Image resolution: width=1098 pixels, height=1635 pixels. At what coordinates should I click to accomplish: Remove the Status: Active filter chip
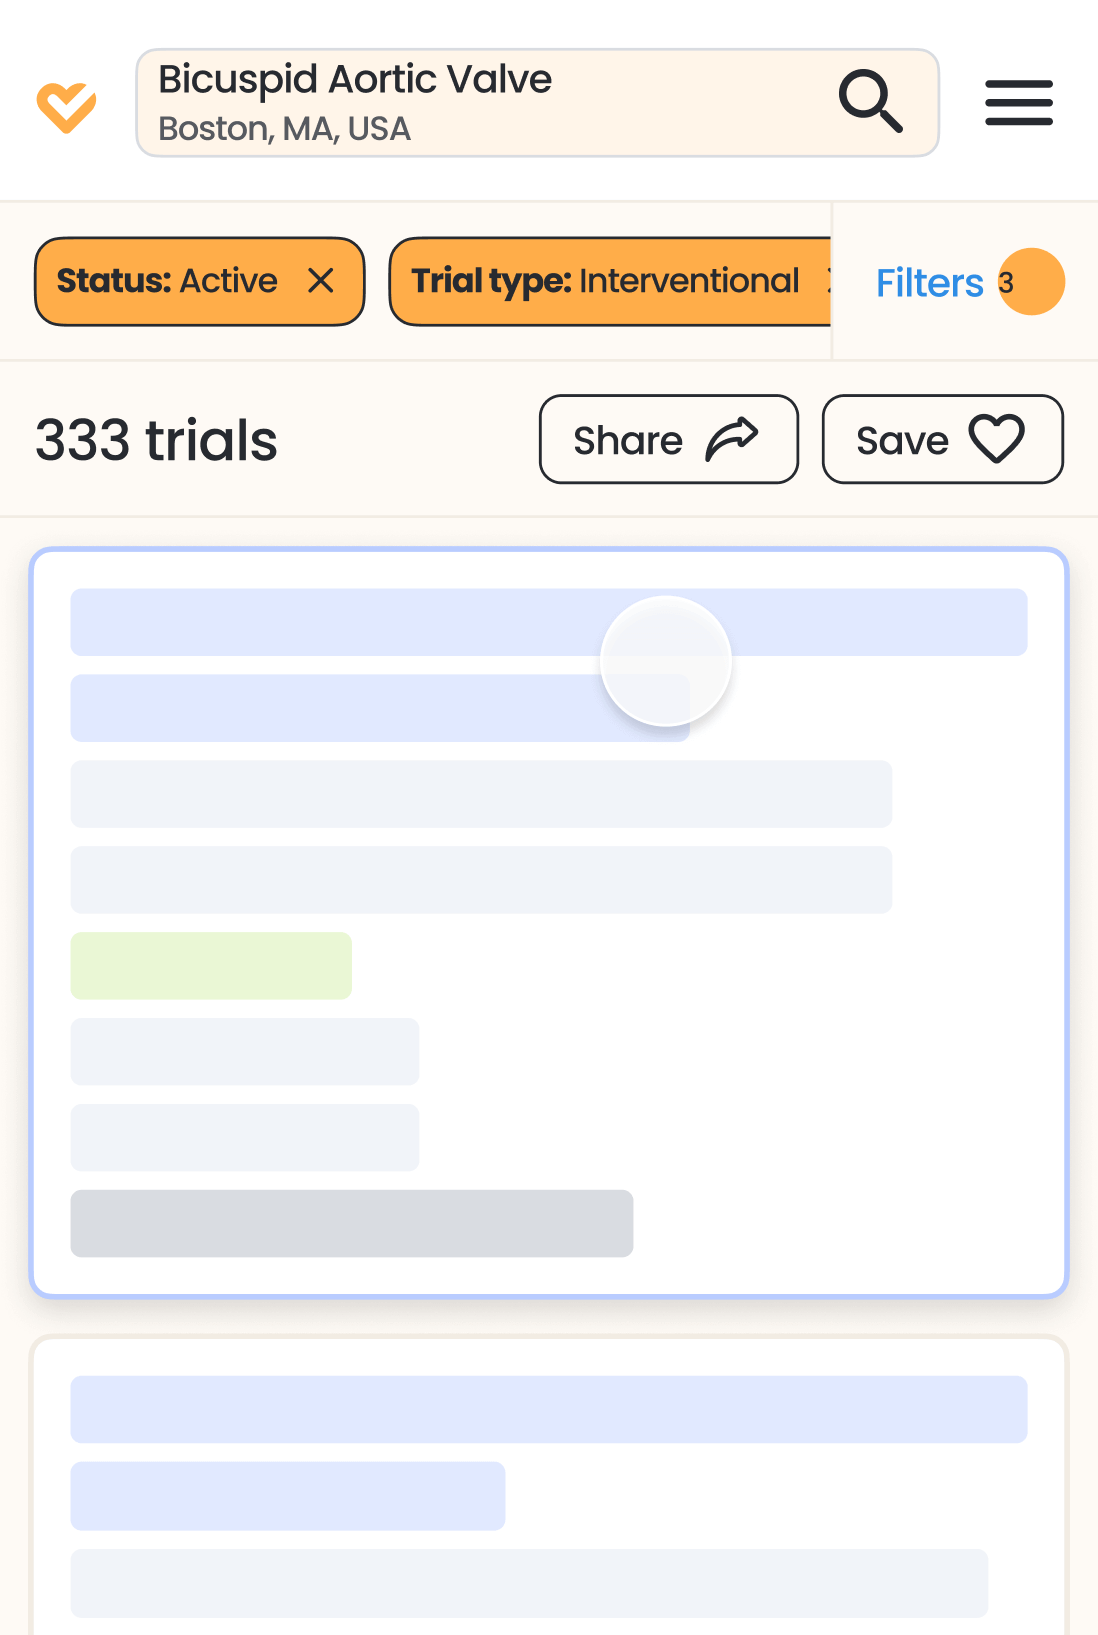[321, 281]
